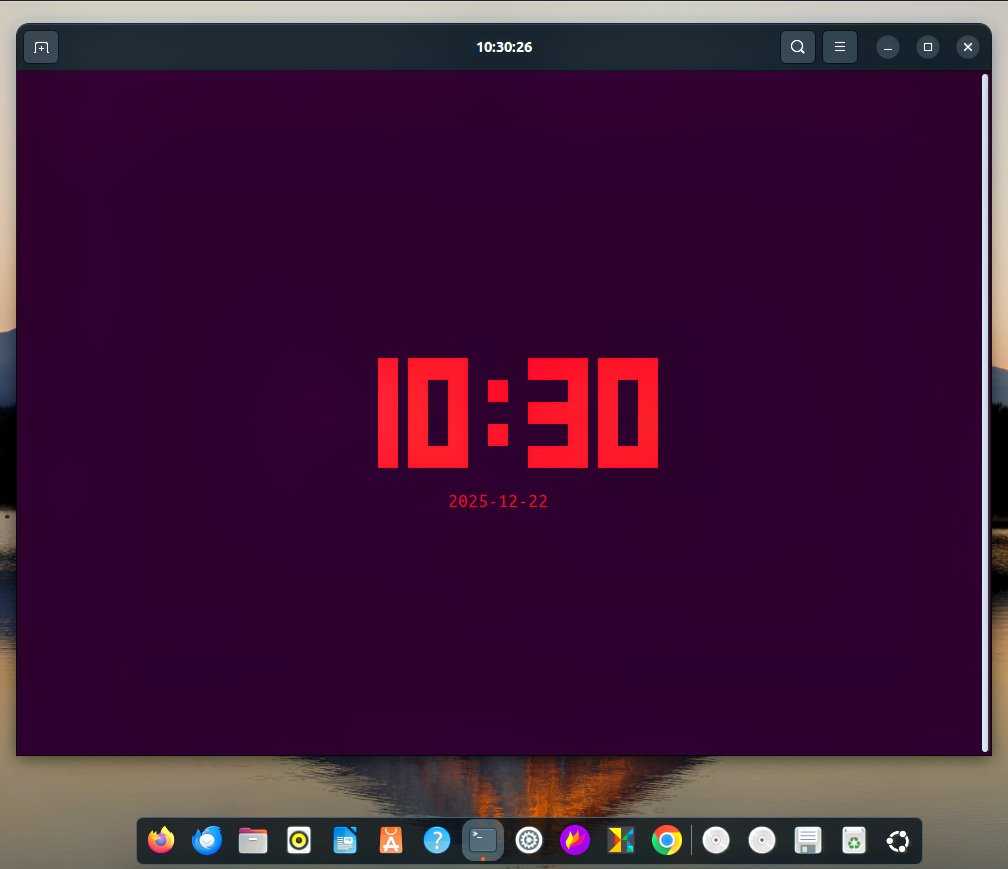Open the Settings gear in dock
Screen dimensions: 1008x869
click(x=529, y=840)
